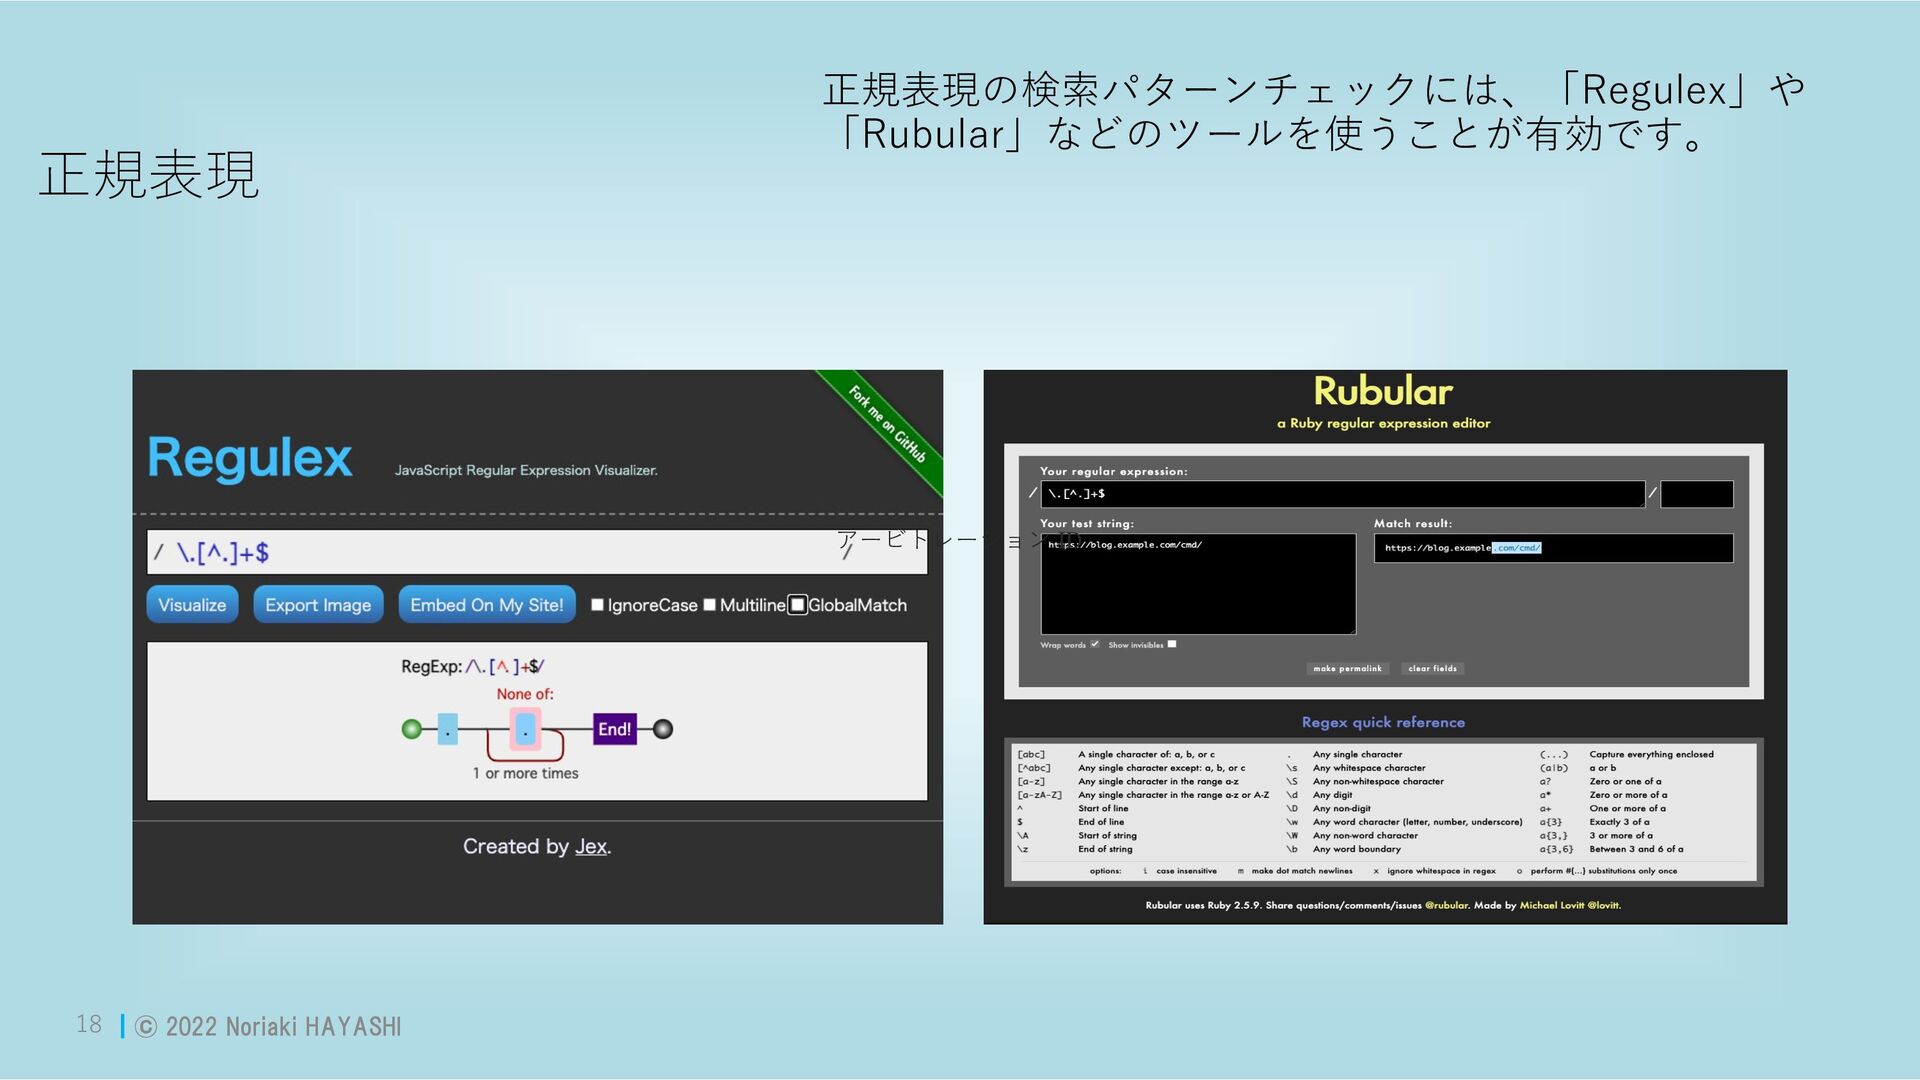The height and width of the screenshot is (1080, 1920).
Task: Toggle the Multiline checkbox
Action: click(710, 605)
